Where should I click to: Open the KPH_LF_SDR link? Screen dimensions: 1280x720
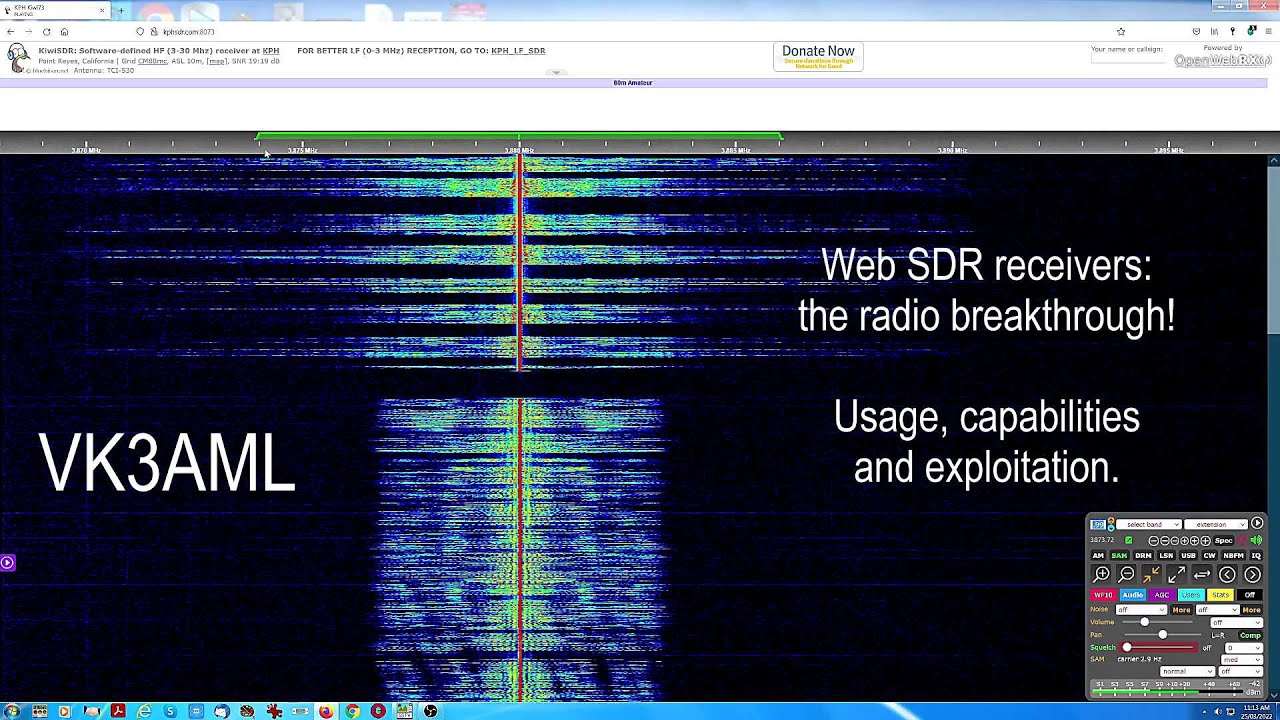click(x=518, y=50)
